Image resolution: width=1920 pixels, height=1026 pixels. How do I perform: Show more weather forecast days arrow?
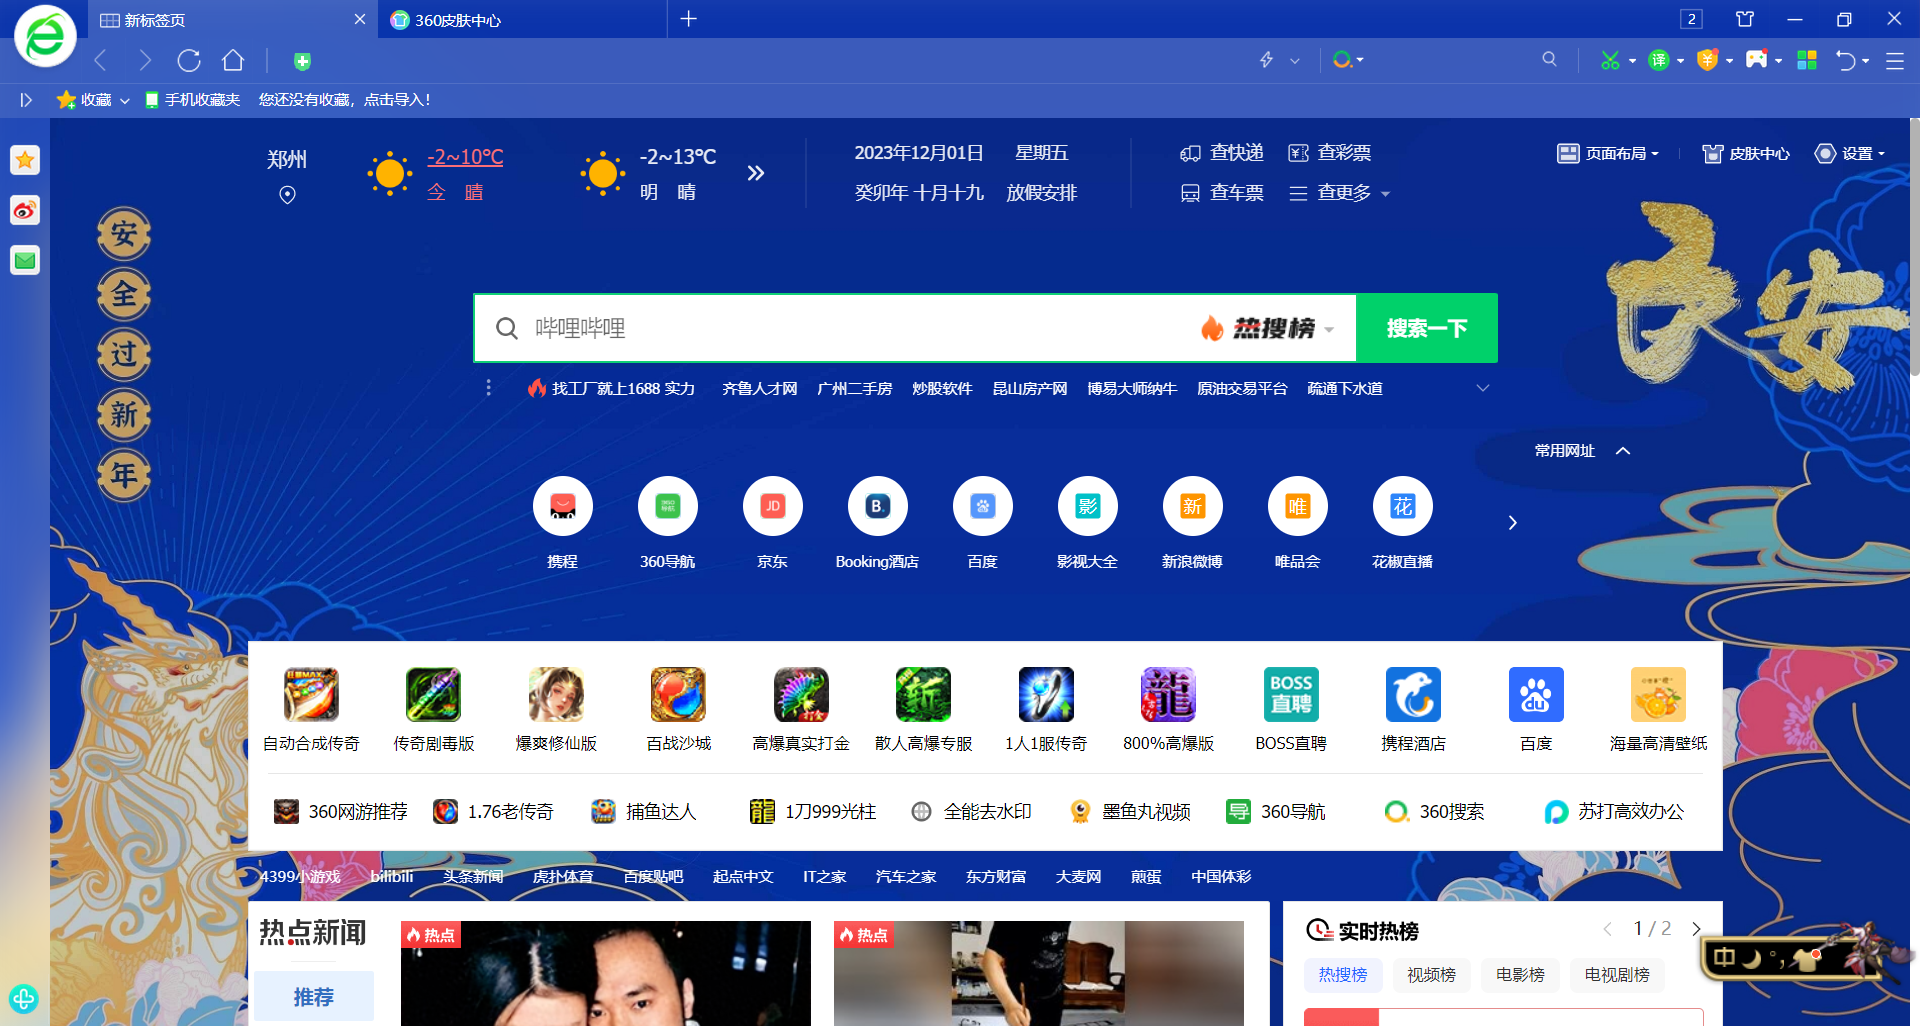(x=756, y=173)
